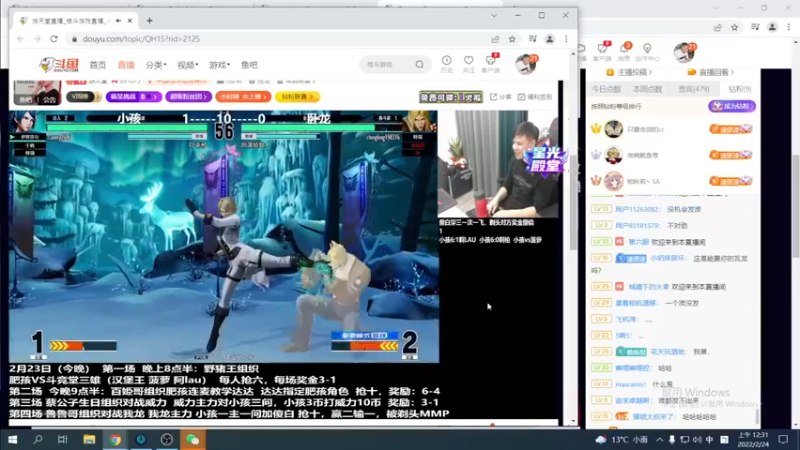Click the 13°C 小雨 weather widget on taskbar

[x=620, y=439]
